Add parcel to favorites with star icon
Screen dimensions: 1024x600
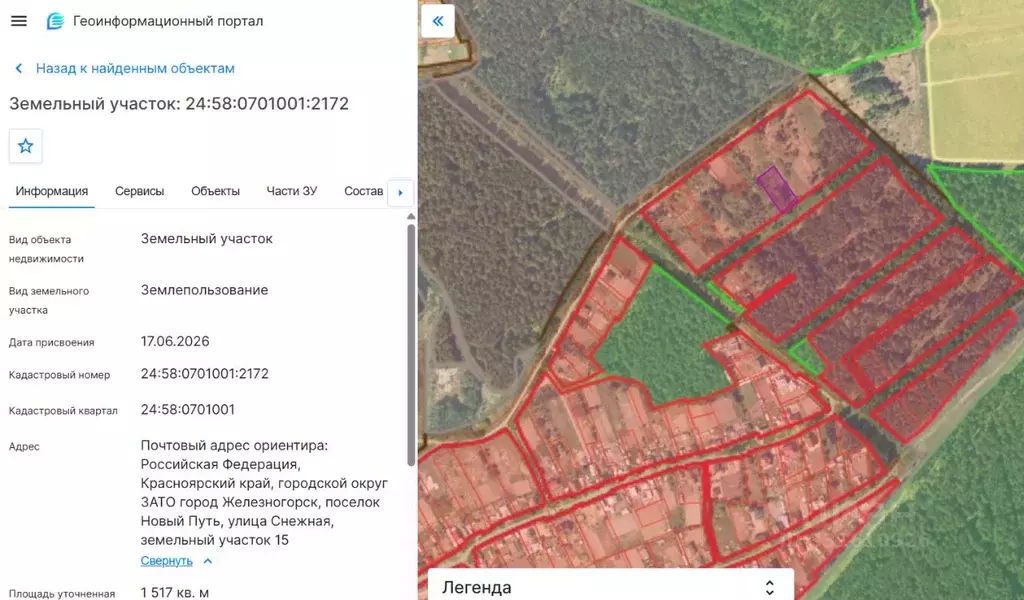(25, 146)
